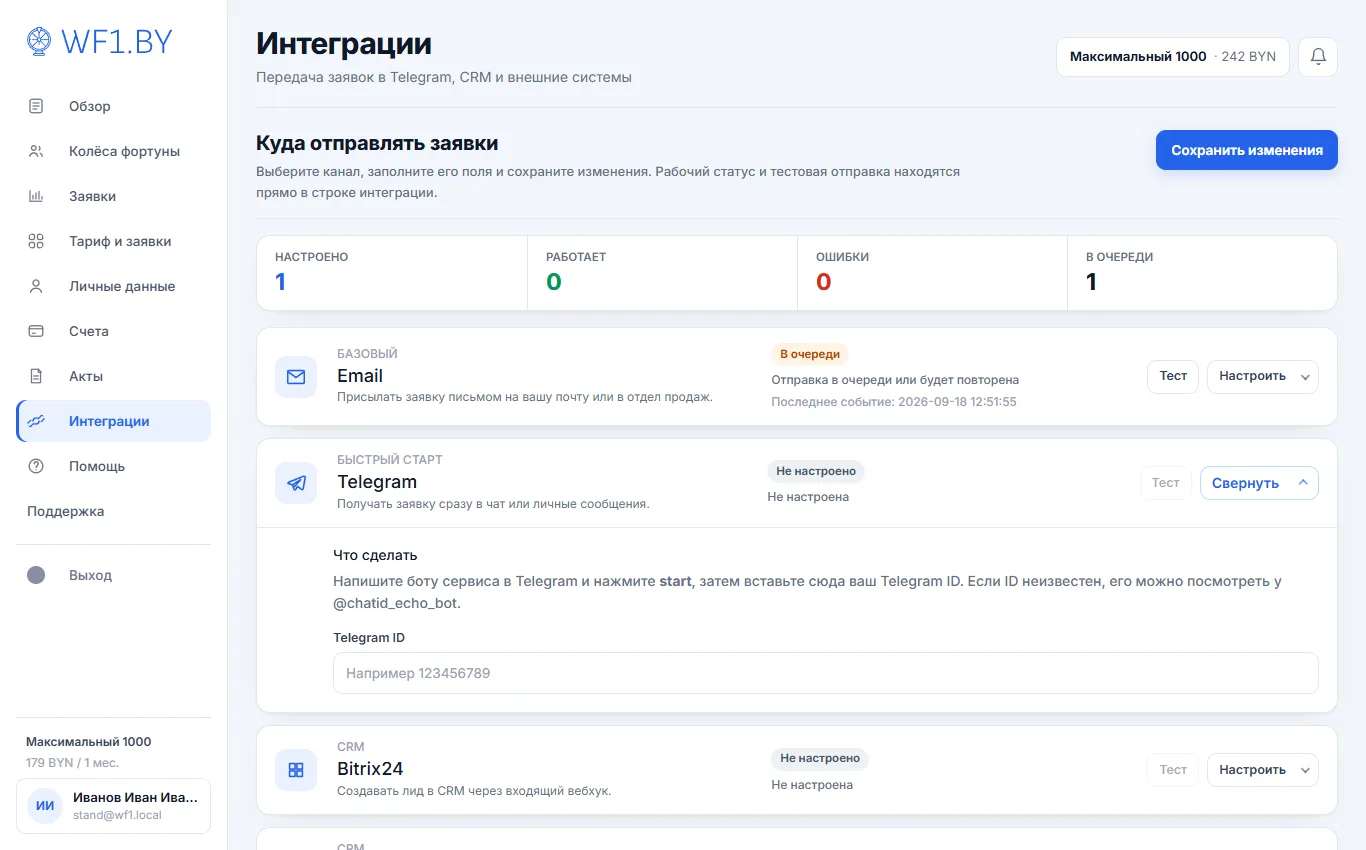Click the Не настроено badge in Telegram row
This screenshot has height=850, width=1366.
pyautogui.click(x=817, y=471)
